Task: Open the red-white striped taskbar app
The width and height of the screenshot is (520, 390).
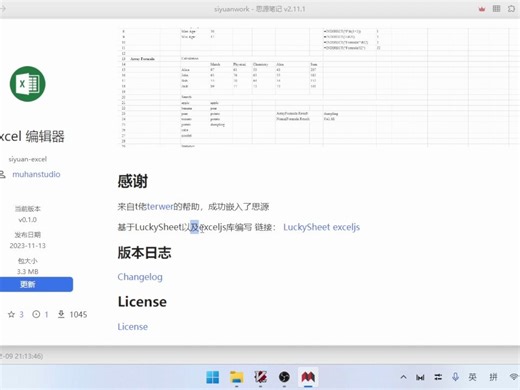Action: 260,377
